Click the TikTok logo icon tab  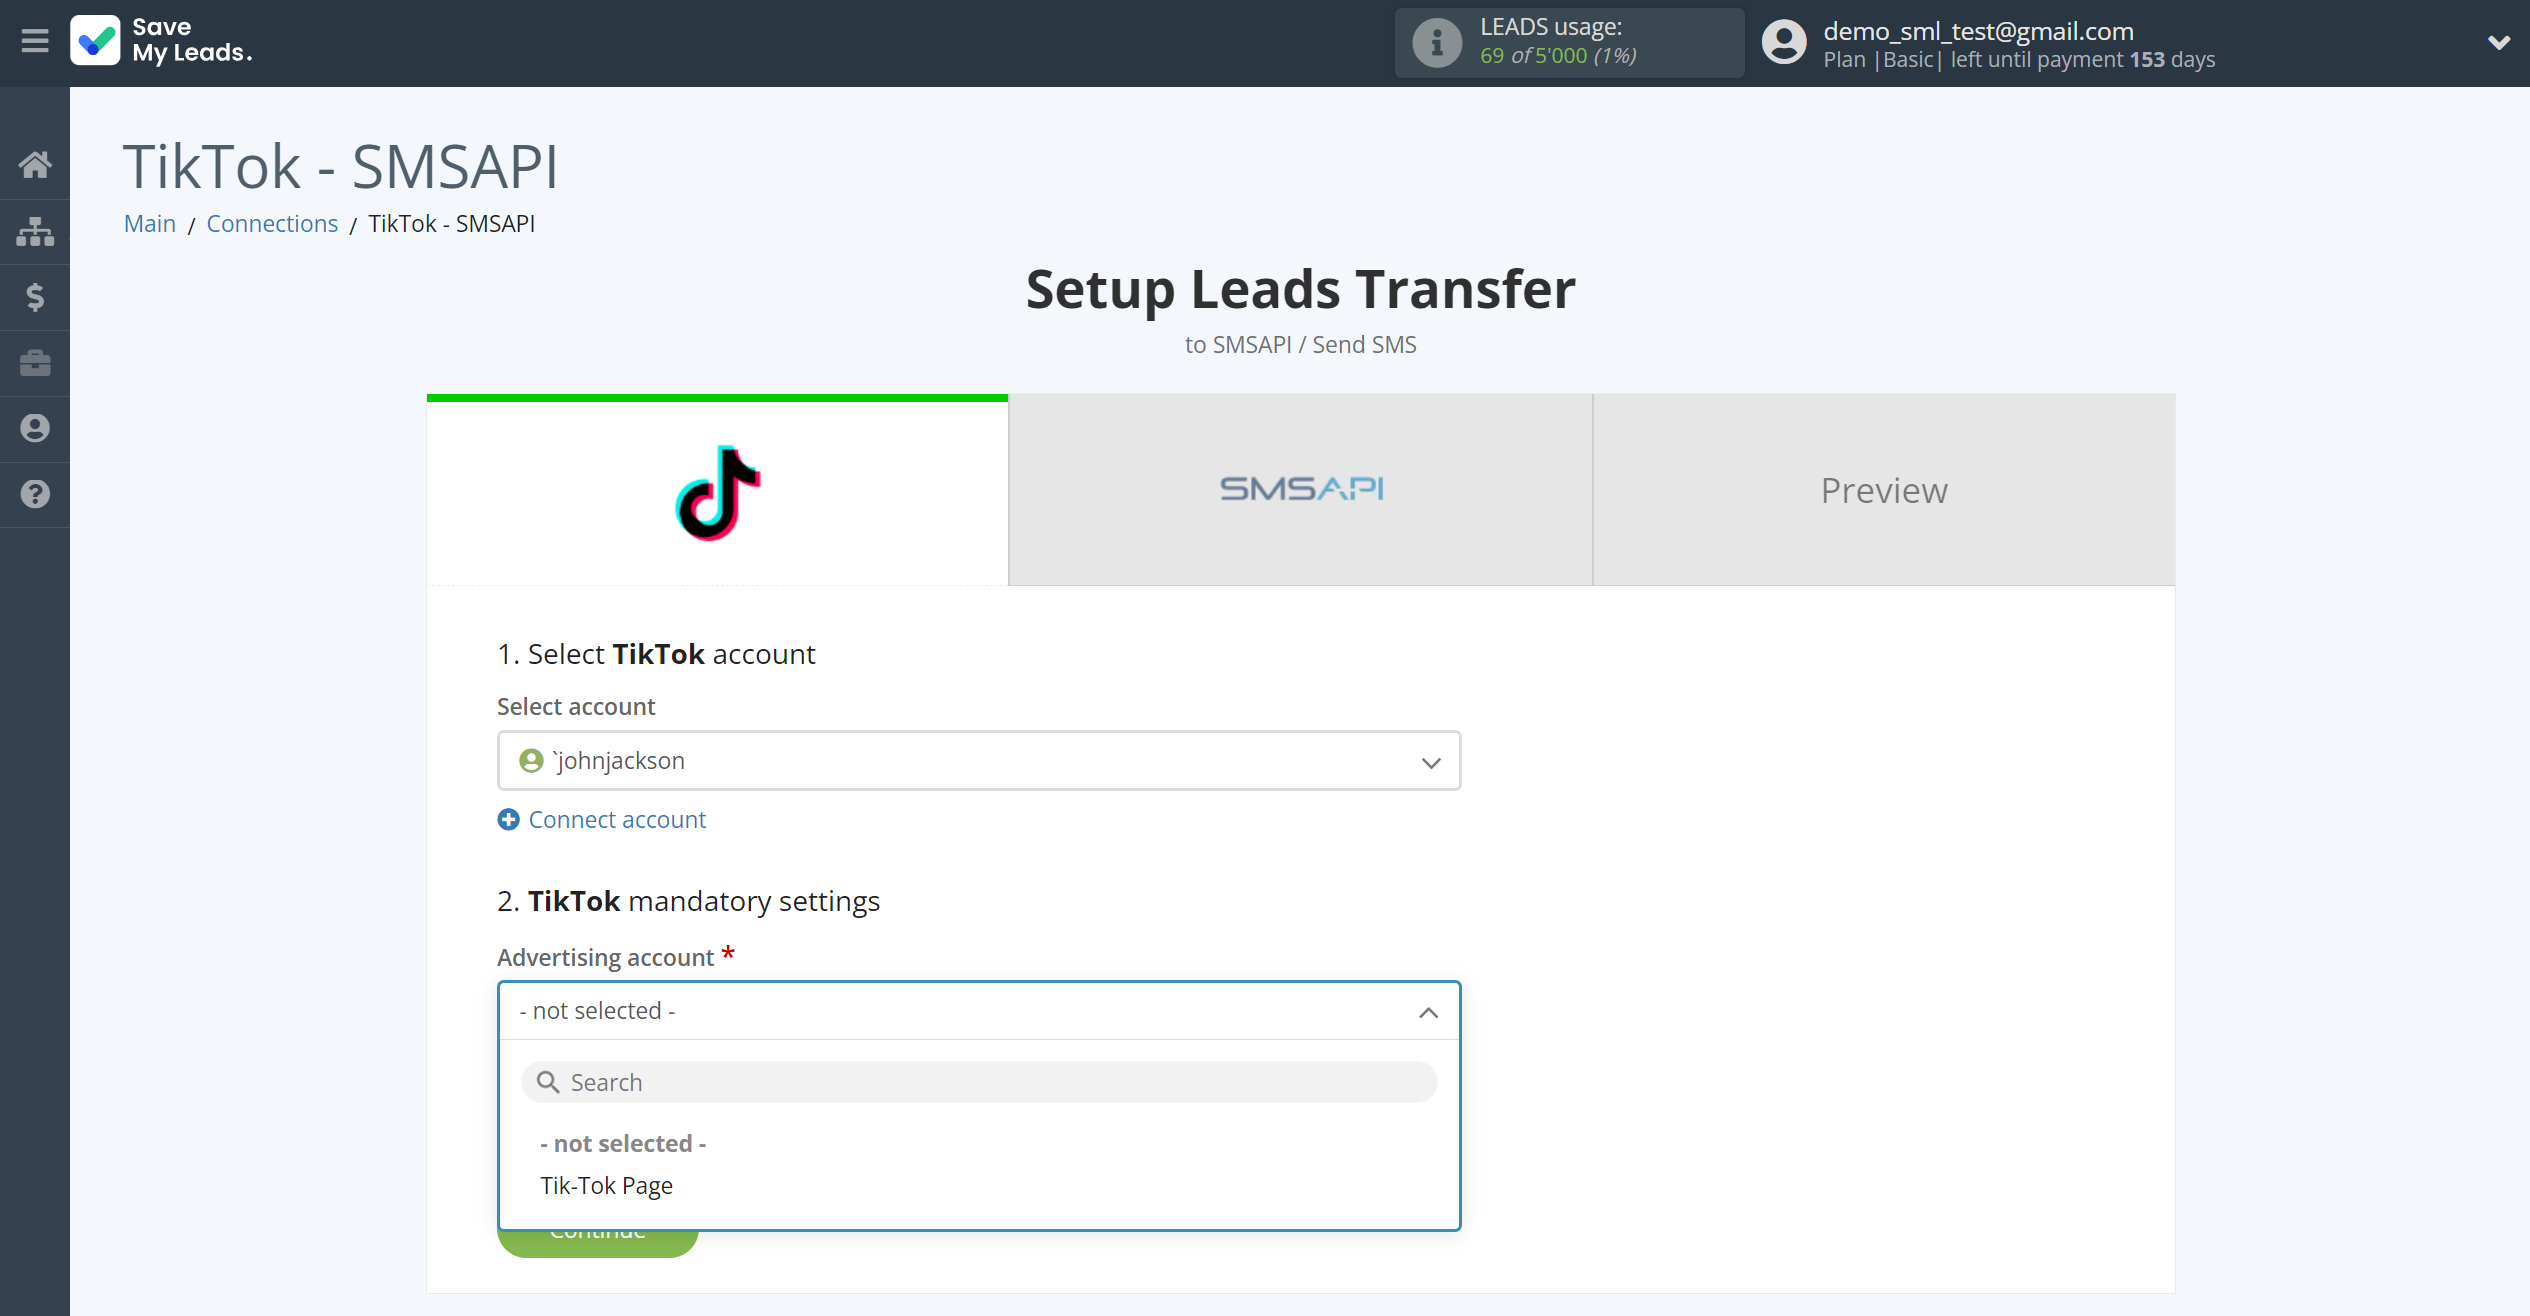(x=718, y=489)
